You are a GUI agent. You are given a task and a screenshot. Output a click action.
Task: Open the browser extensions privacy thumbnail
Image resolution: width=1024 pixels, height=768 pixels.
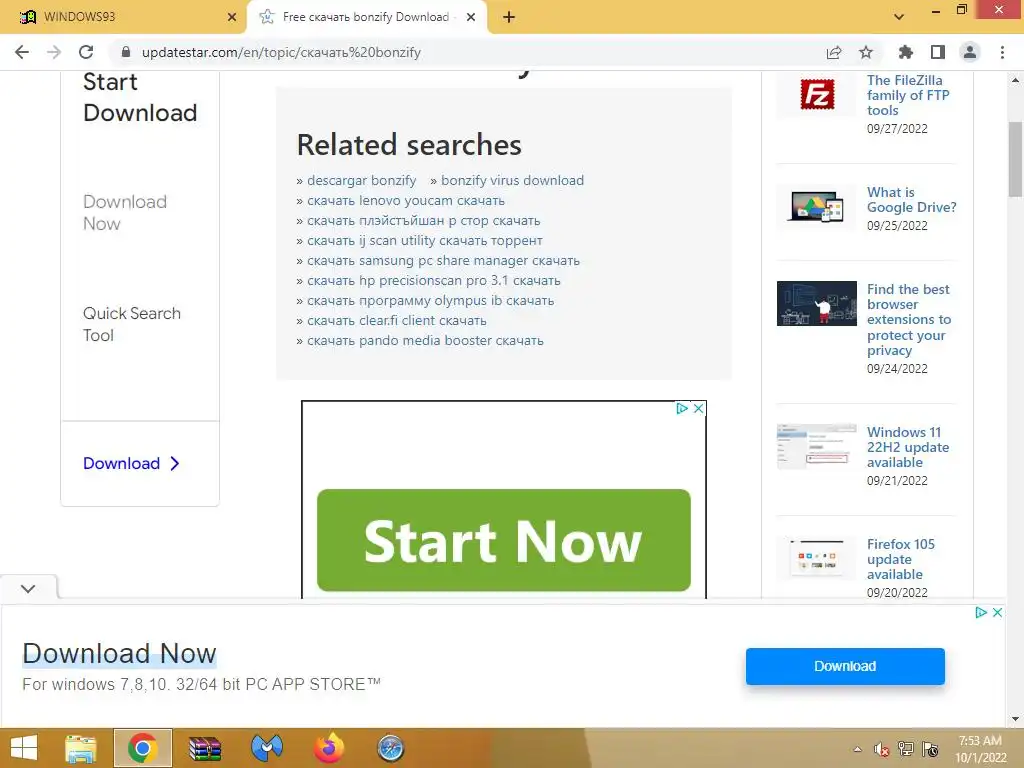point(816,303)
